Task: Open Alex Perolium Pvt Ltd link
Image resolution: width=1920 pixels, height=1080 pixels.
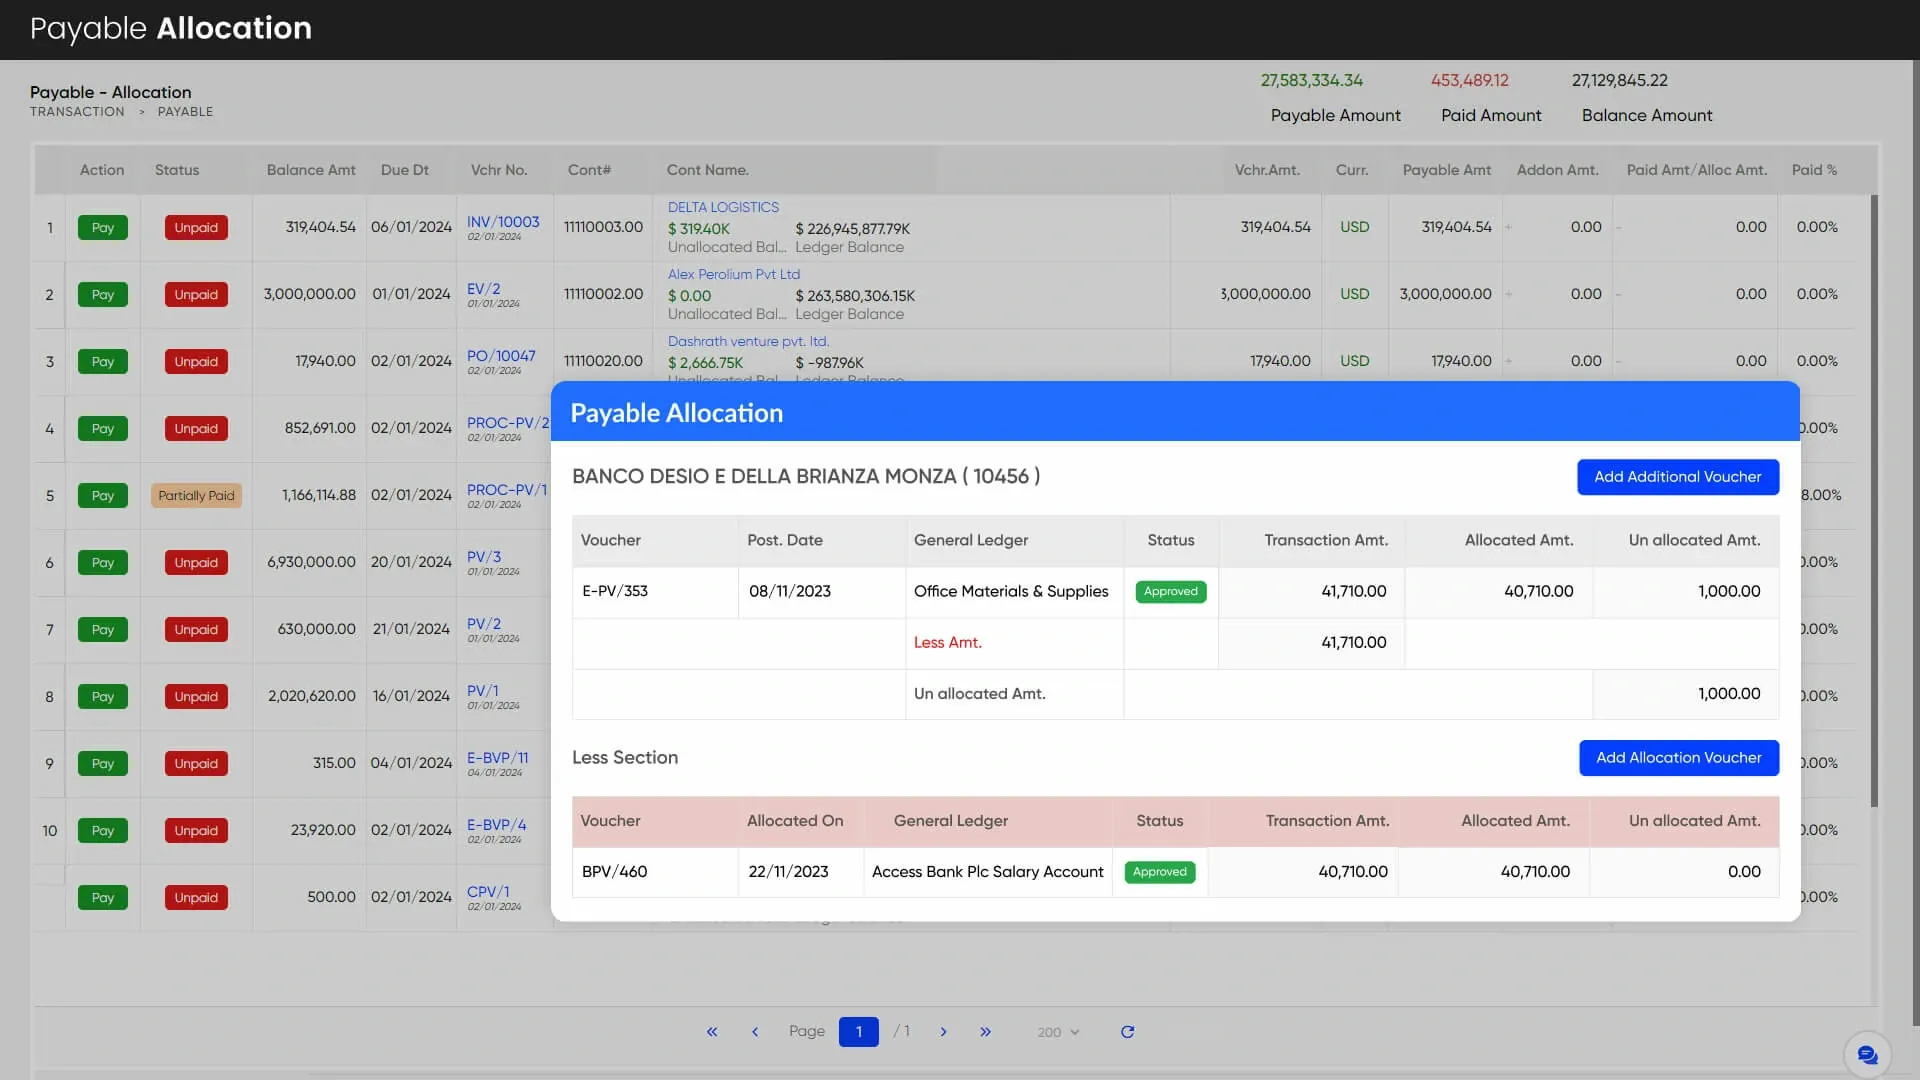Action: (x=733, y=274)
